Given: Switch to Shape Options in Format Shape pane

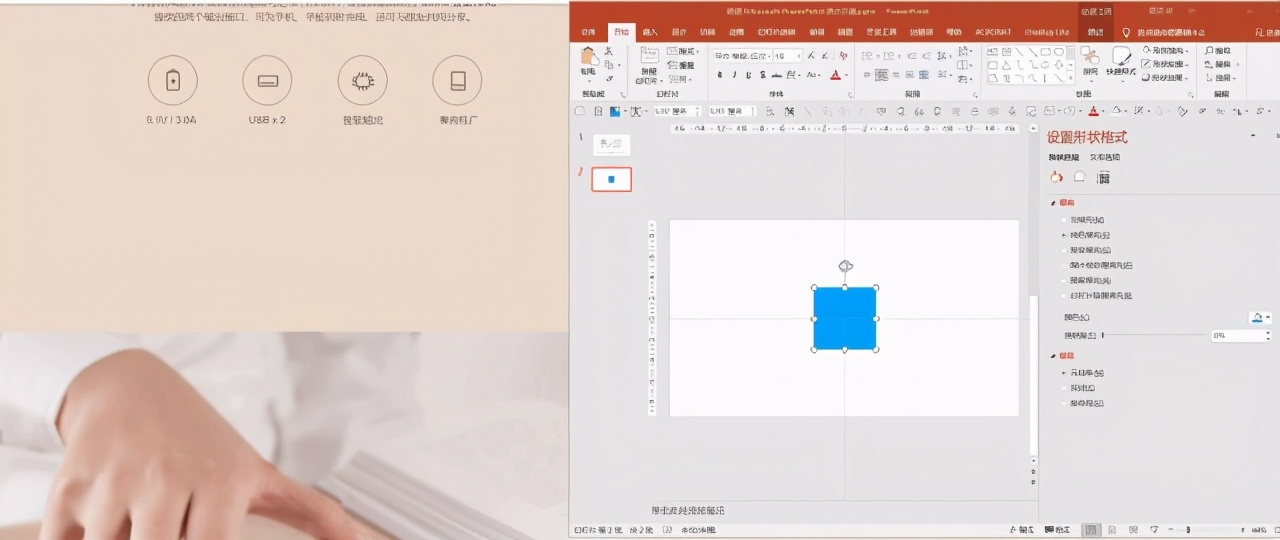Looking at the screenshot, I should tap(1063, 157).
